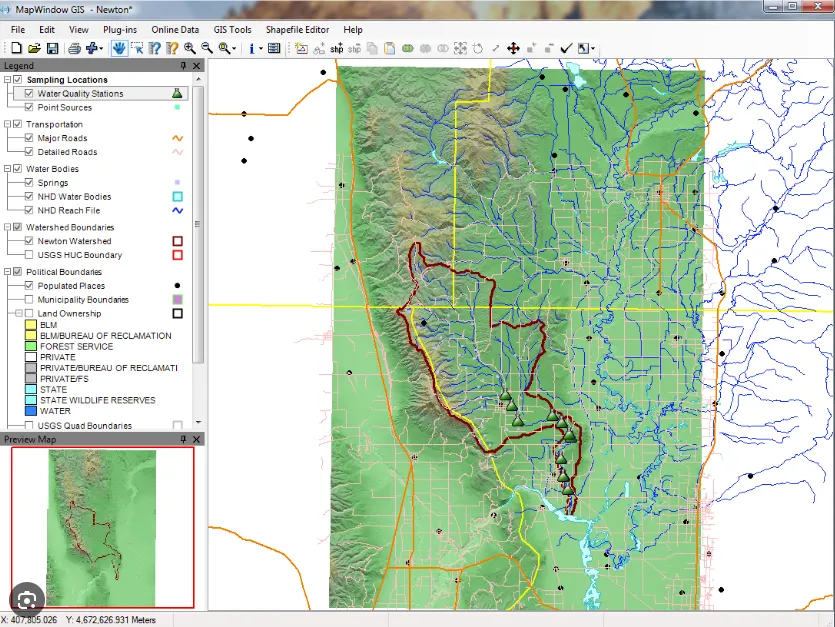Click the New project blank page icon
The image size is (835, 627).
tap(17, 48)
